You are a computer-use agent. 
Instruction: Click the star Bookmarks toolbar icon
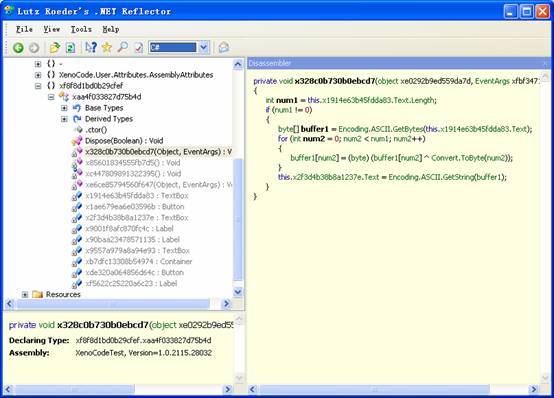107,47
